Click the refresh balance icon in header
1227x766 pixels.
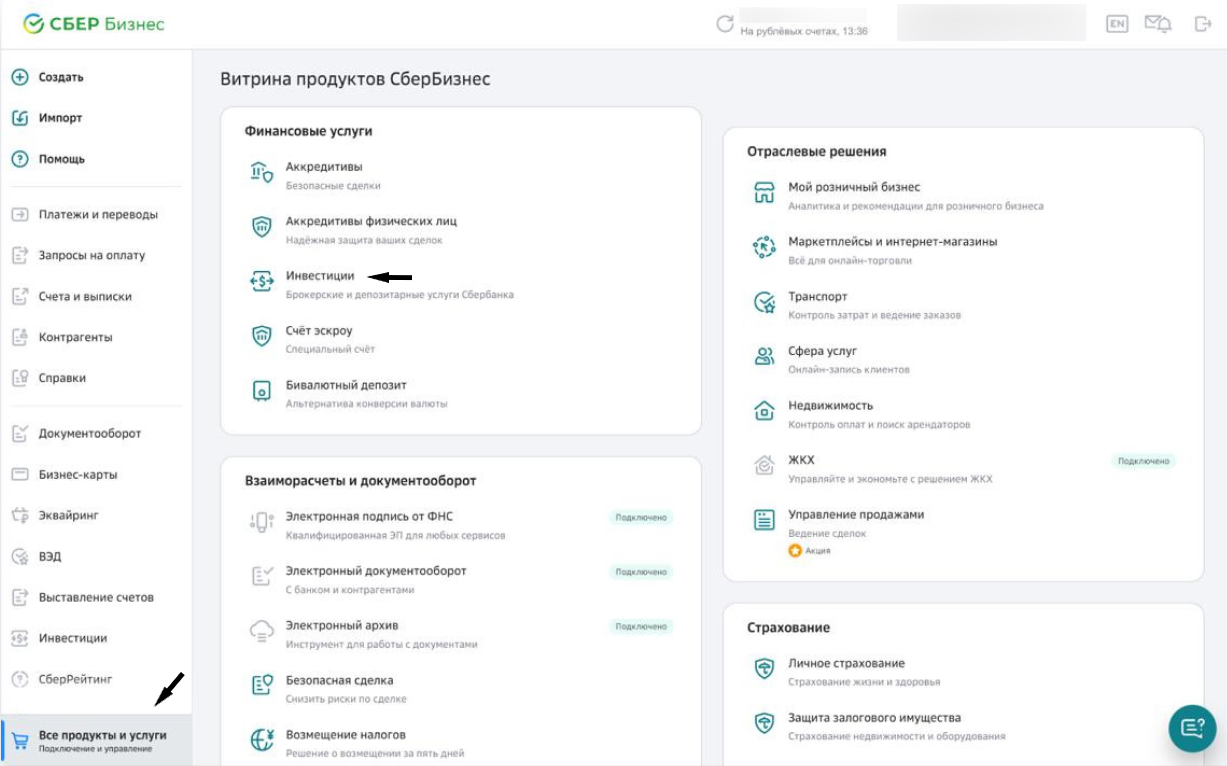(x=725, y=24)
